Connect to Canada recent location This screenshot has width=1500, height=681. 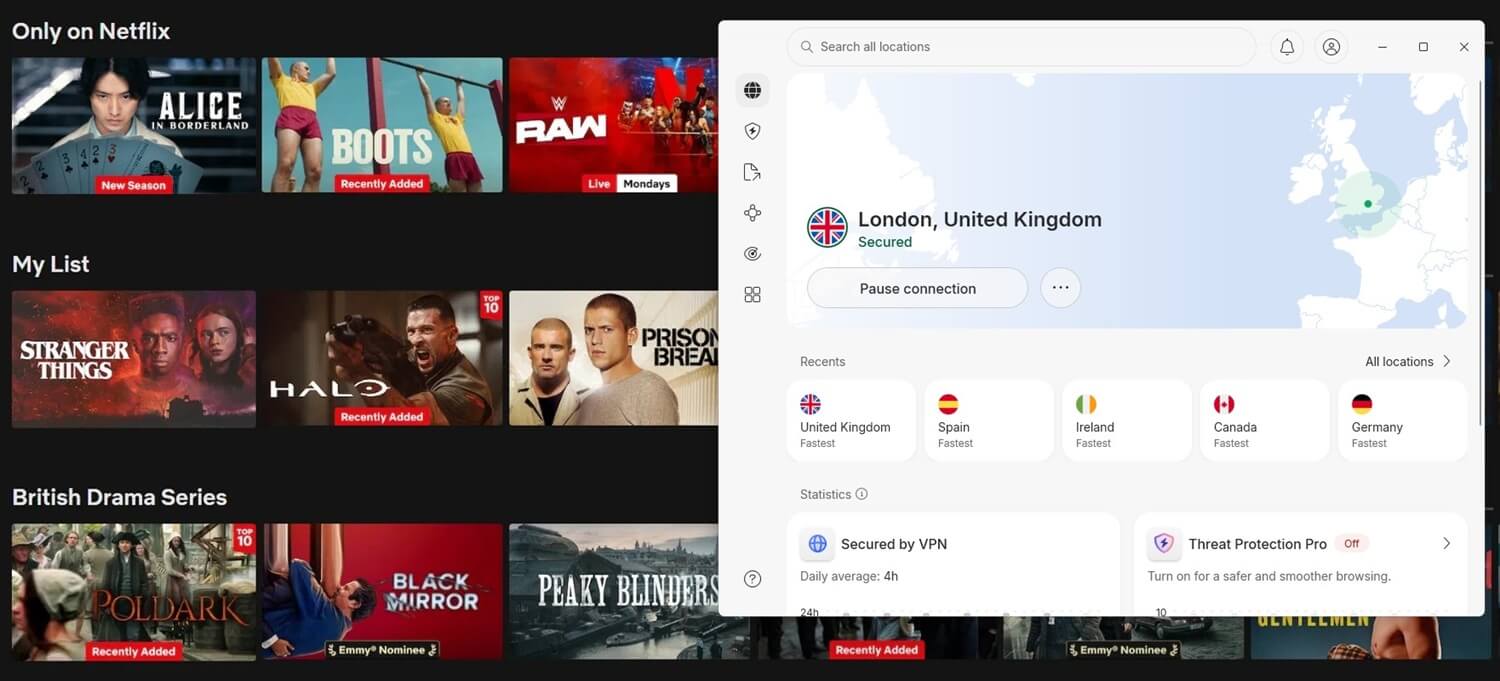pos(1265,420)
